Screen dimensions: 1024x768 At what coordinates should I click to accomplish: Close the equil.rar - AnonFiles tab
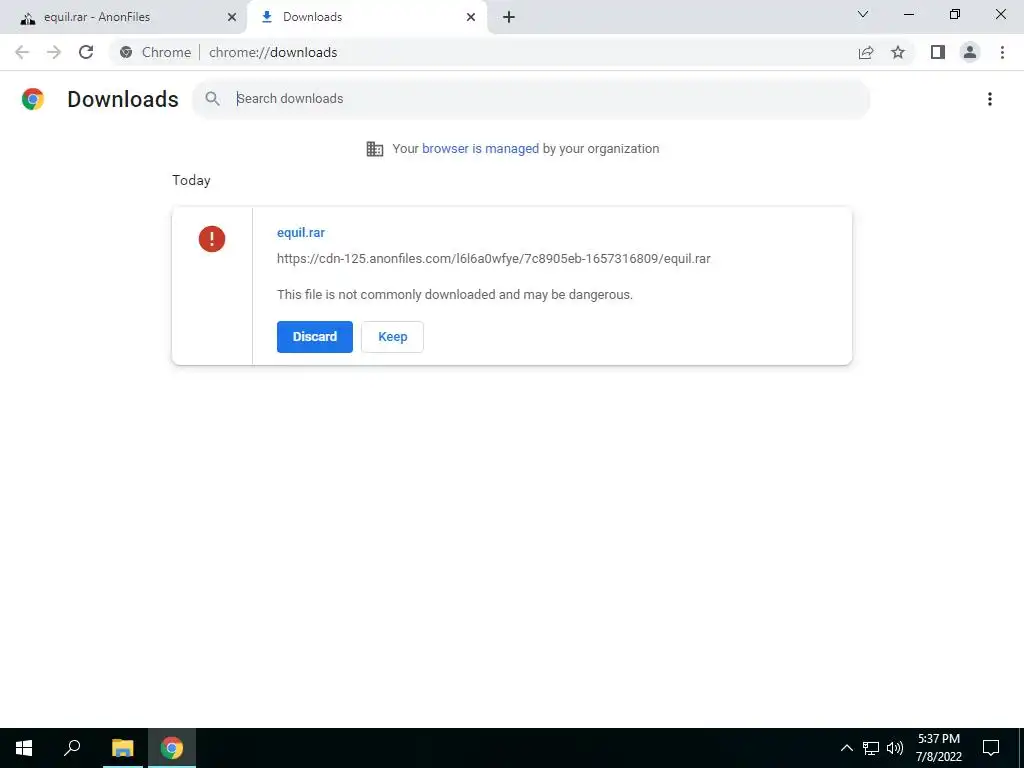coord(232,18)
